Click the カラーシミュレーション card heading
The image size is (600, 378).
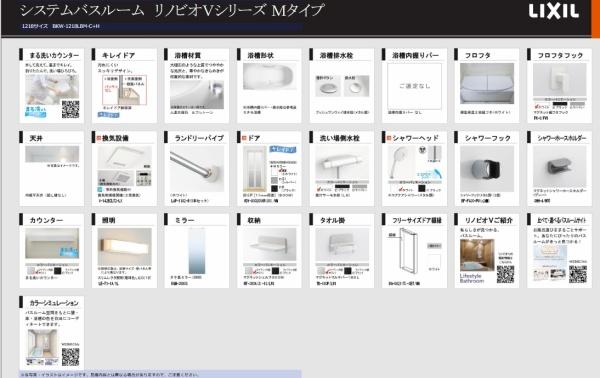point(54,303)
